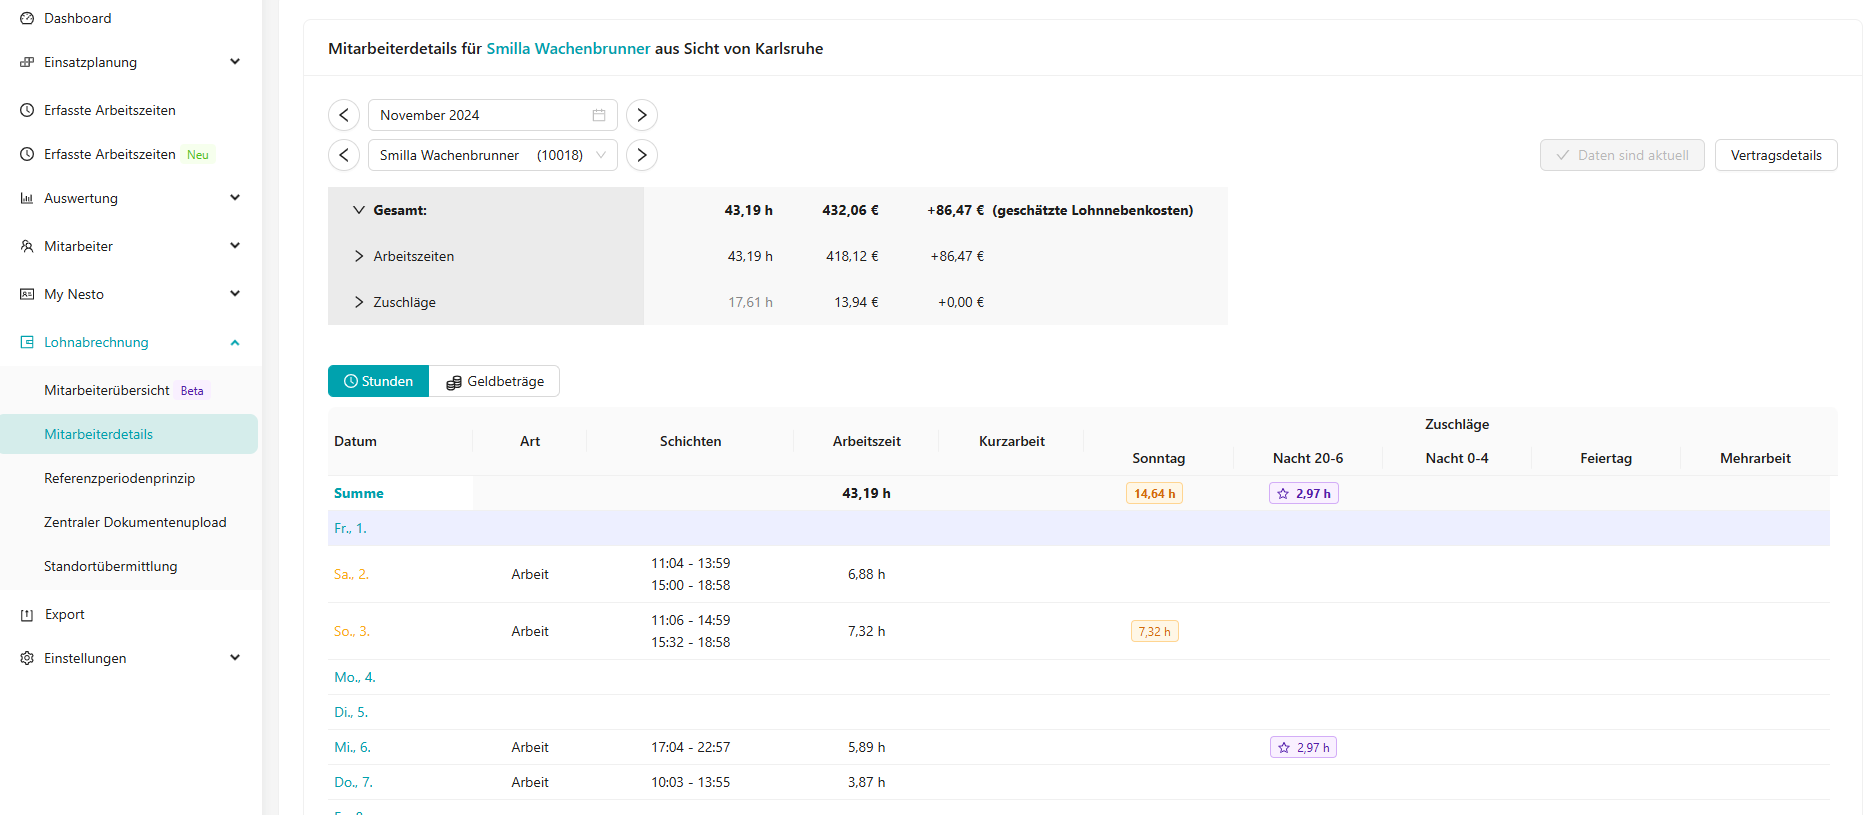The width and height of the screenshot is (1870, 815).
Task: Click the Export icon in sidebar
Action: [27, 615]
